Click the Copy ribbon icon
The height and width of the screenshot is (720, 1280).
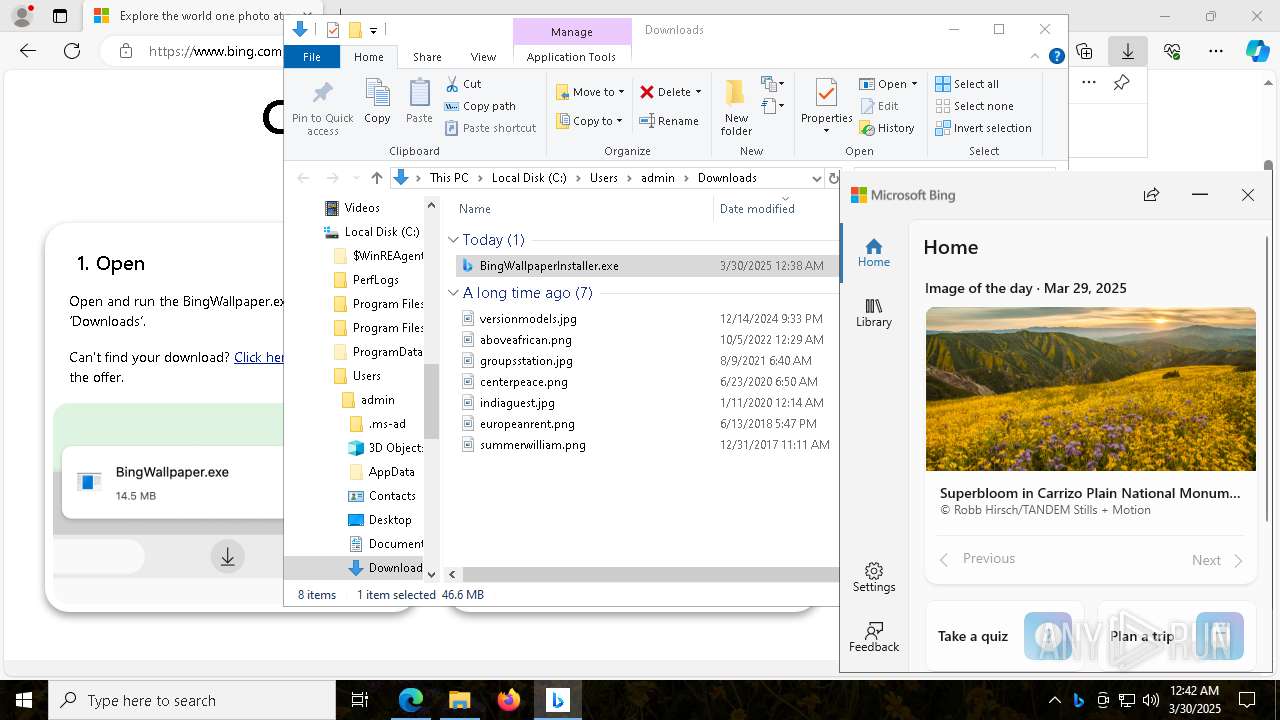(377, 102)
